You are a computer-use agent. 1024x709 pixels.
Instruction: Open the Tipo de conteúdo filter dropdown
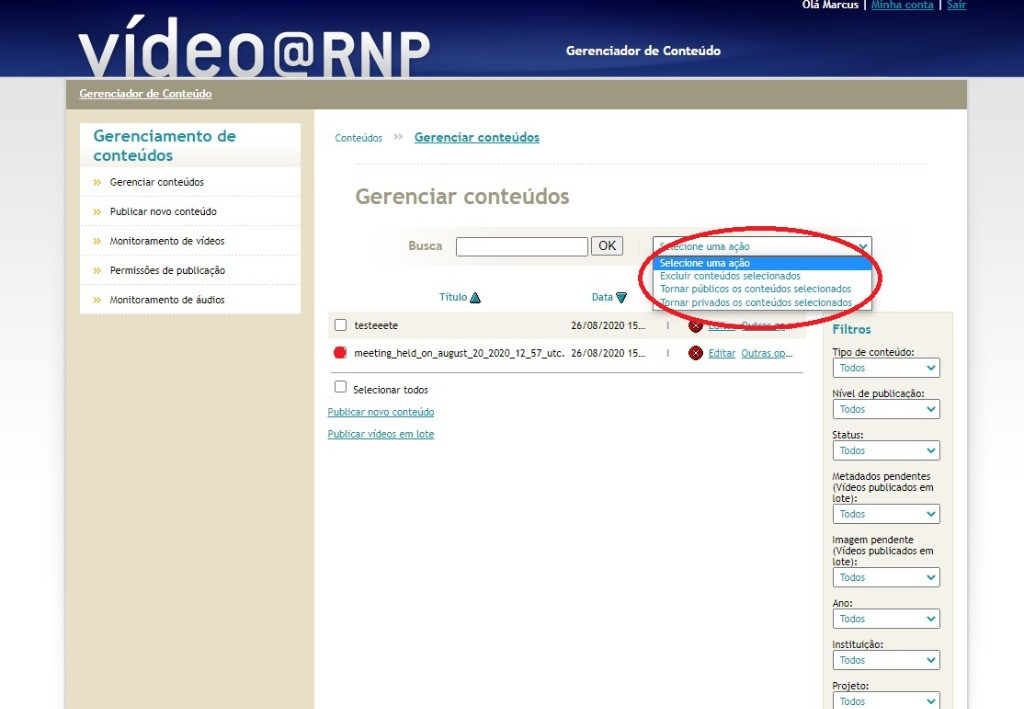[x=885, y=368]
